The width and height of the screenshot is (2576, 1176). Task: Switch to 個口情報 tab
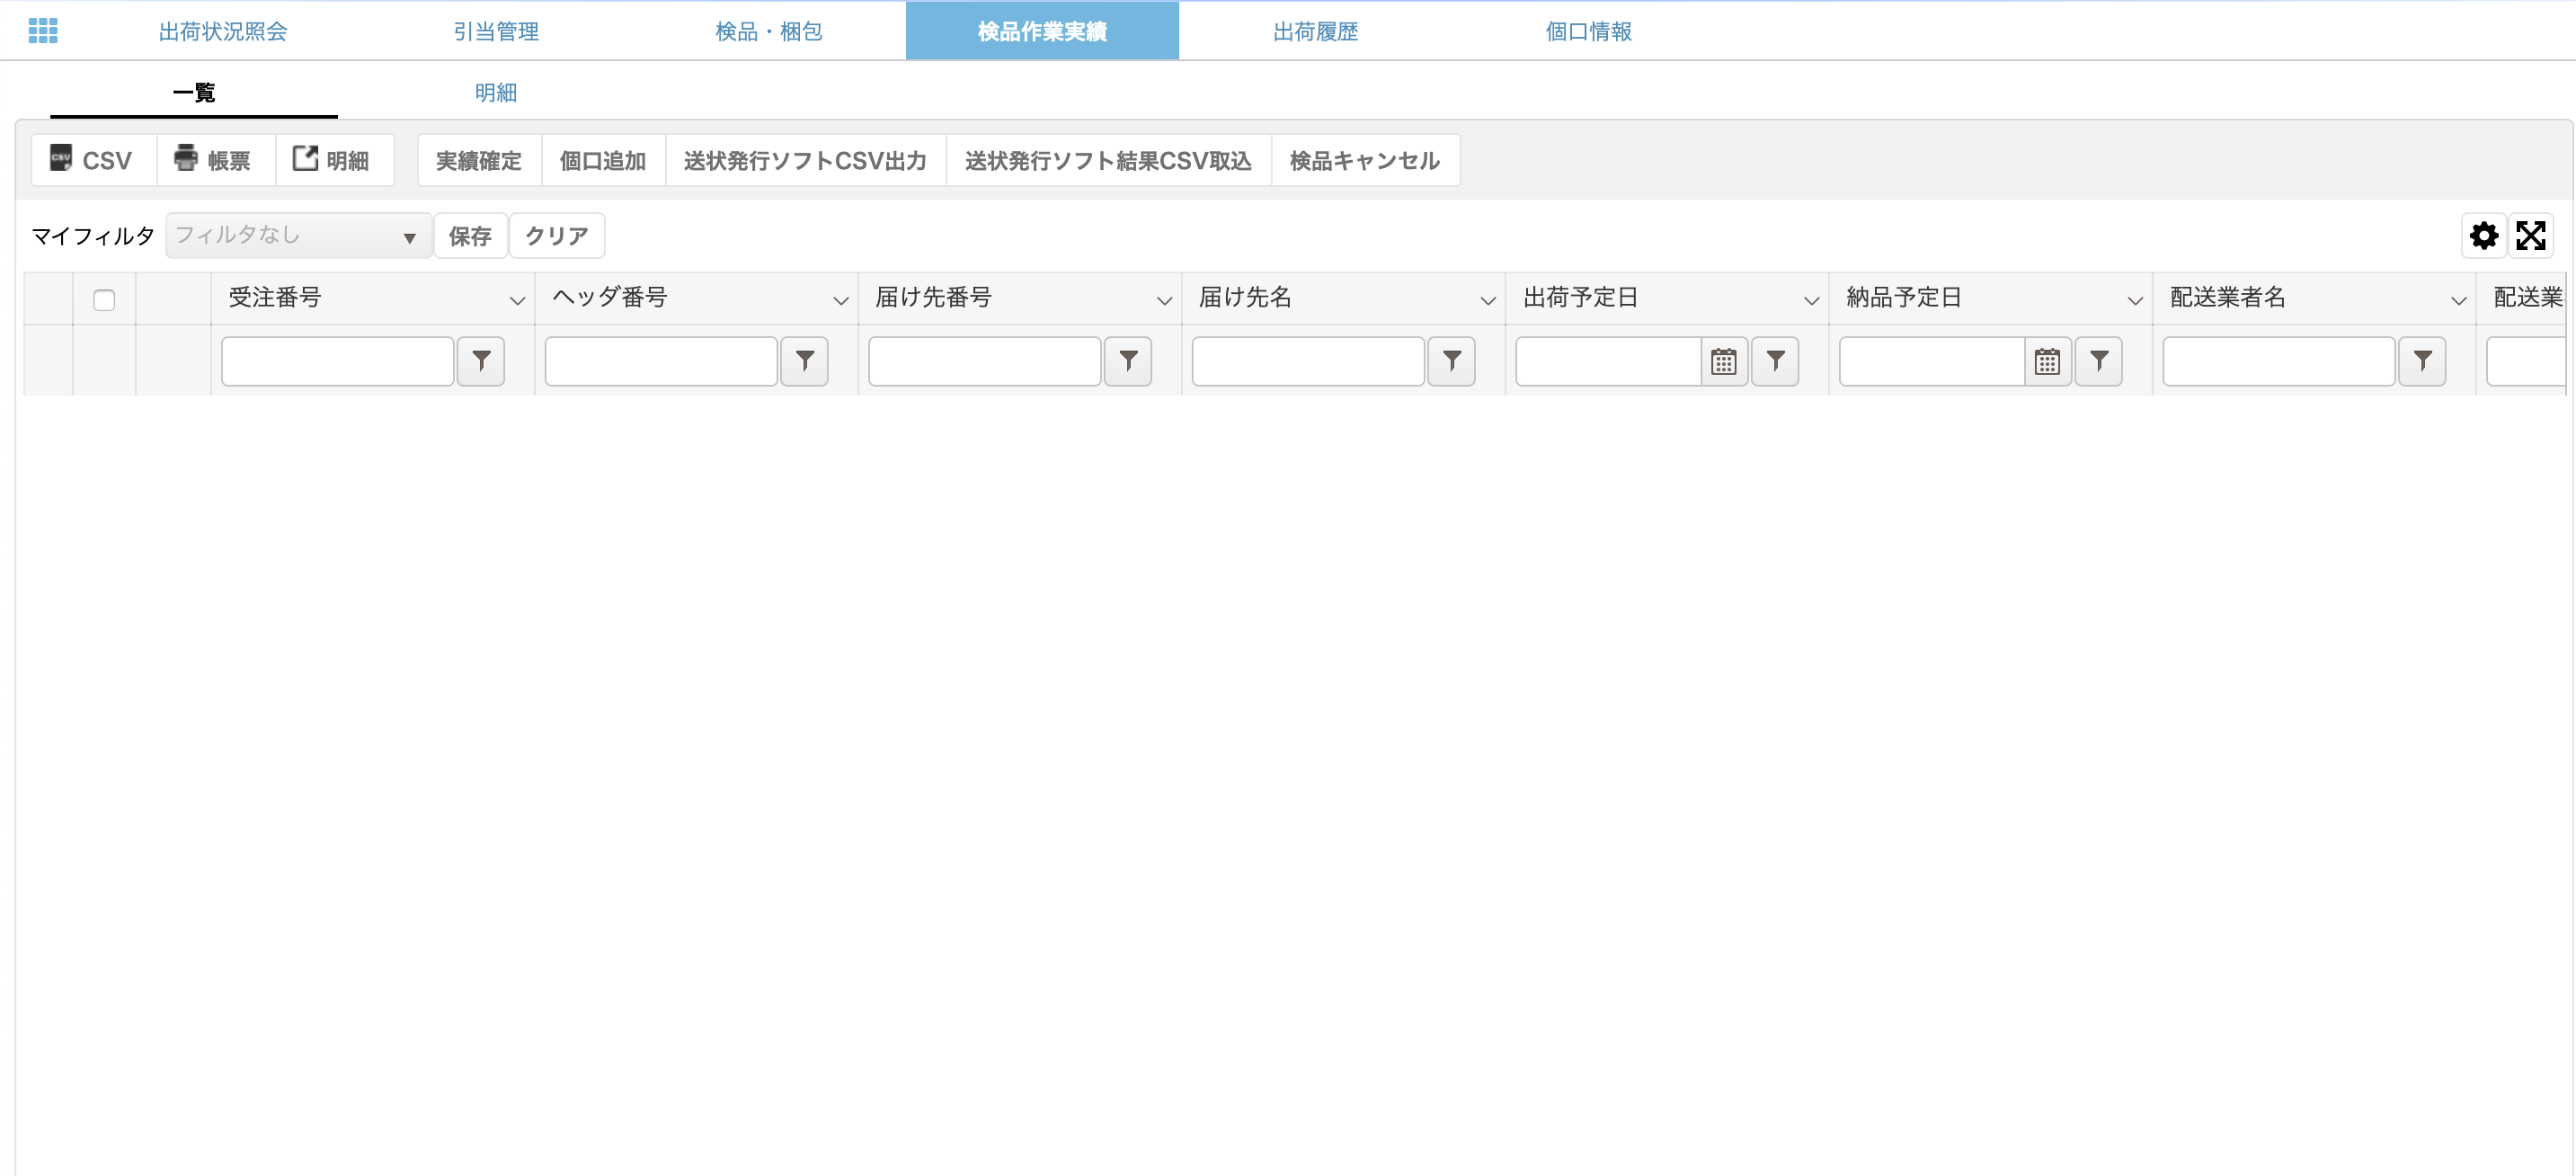[x=1588, y=31]
